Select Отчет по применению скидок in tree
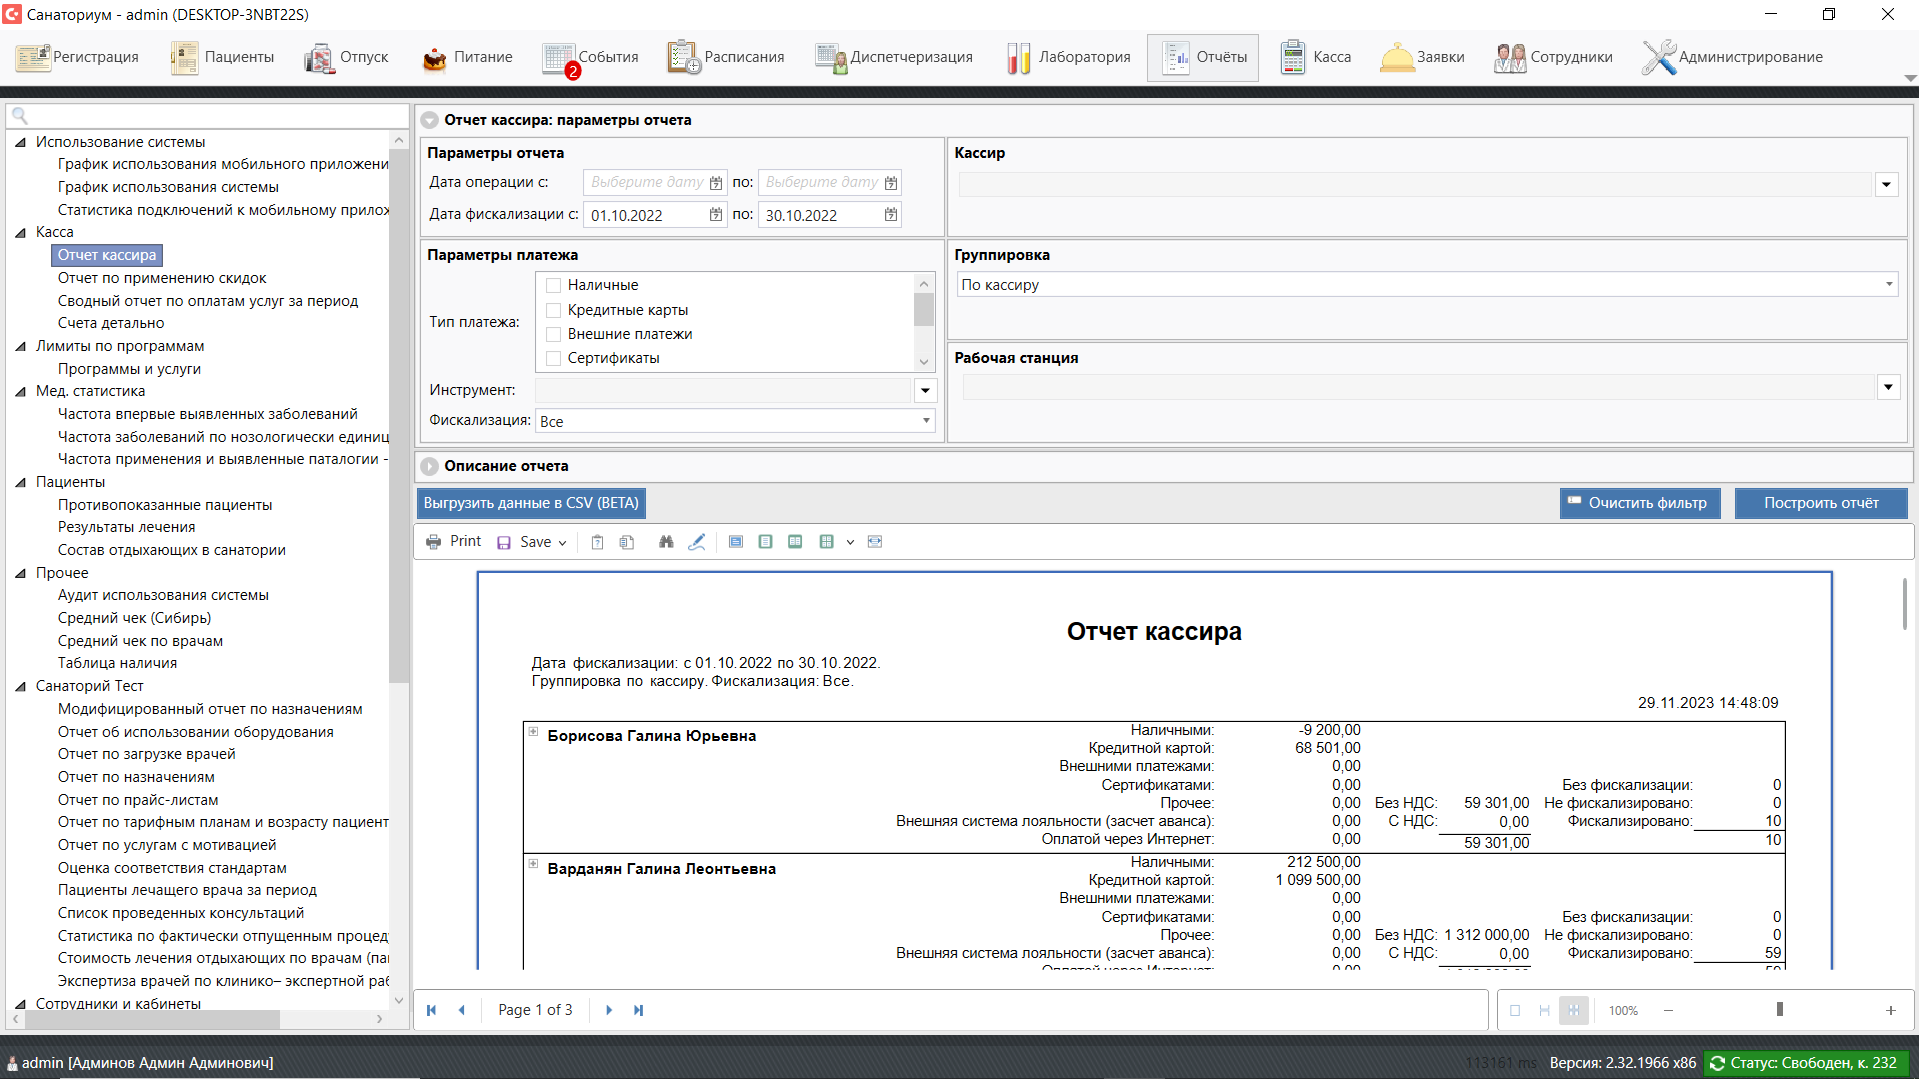Viewport: 1919px width, 1079px height. [162, 278]
